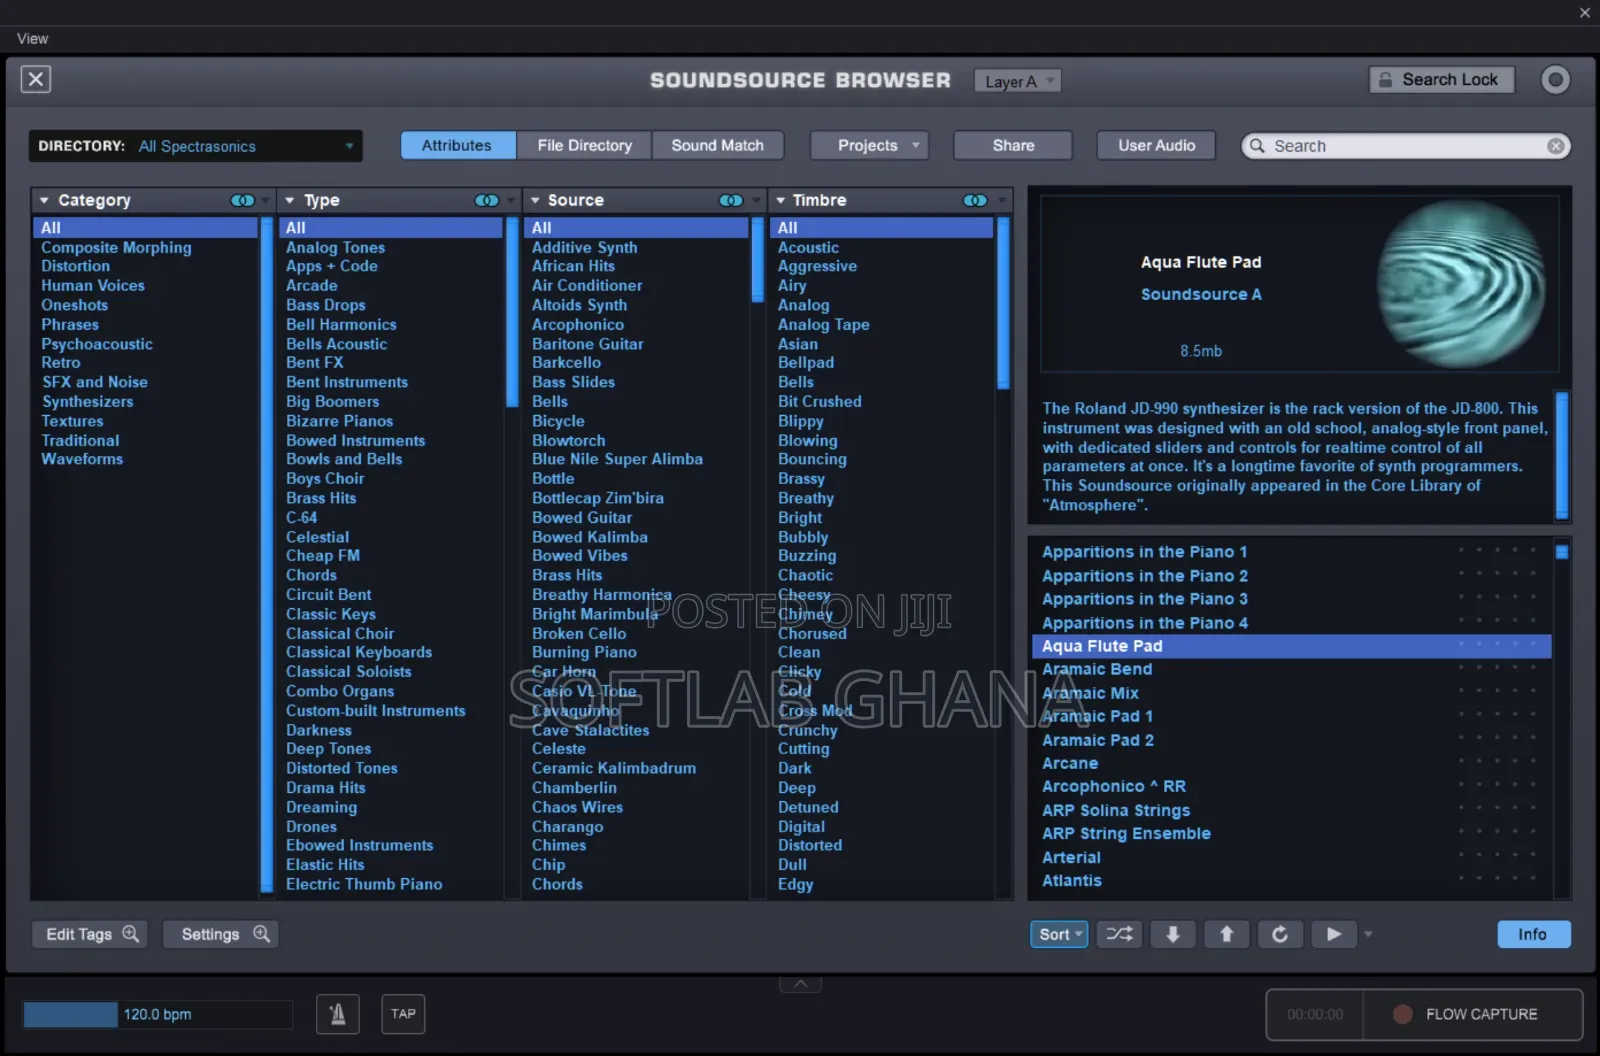Image resolution: width=1600 pixels, height=1056 pixels.
Task: Select the Bit Crushed timbre
Action: pyautogui.click(x=820, y=402)
